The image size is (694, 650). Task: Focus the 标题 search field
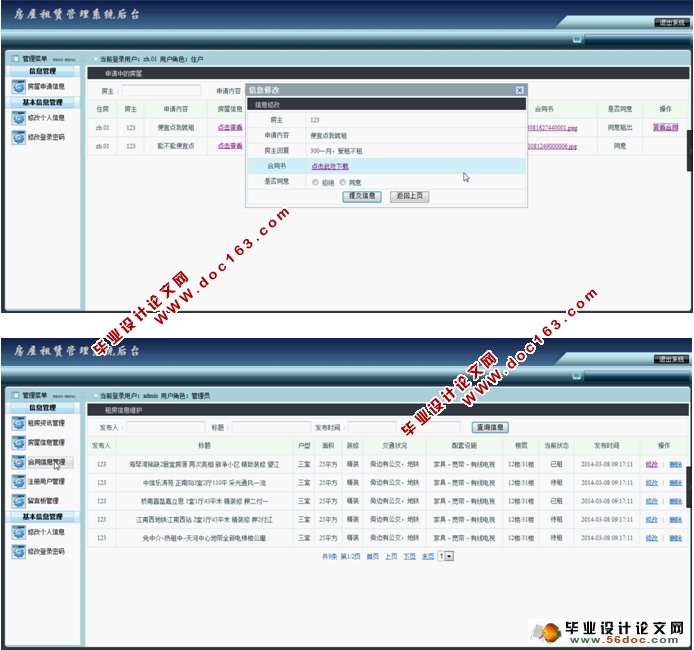pos(271,427)
